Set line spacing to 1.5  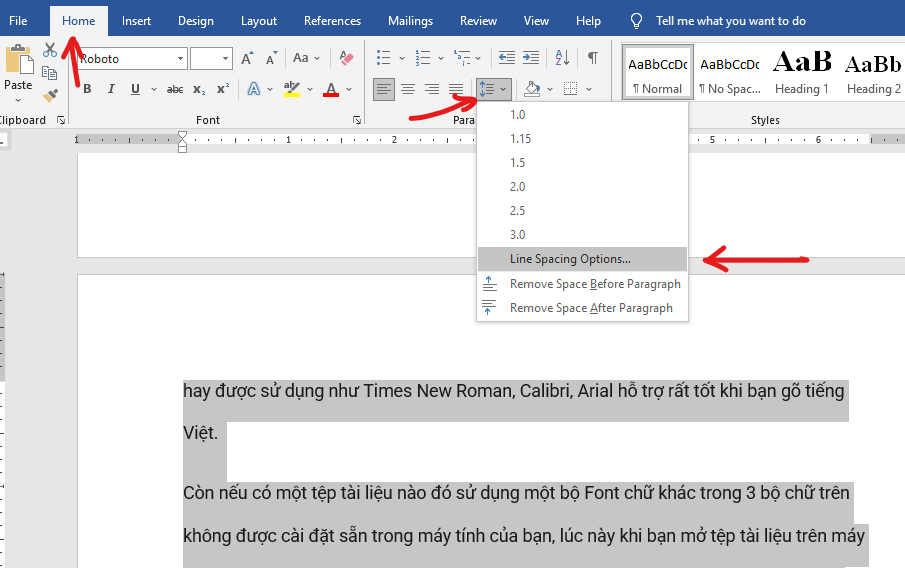pyautogui.click(x=582, y=163)
